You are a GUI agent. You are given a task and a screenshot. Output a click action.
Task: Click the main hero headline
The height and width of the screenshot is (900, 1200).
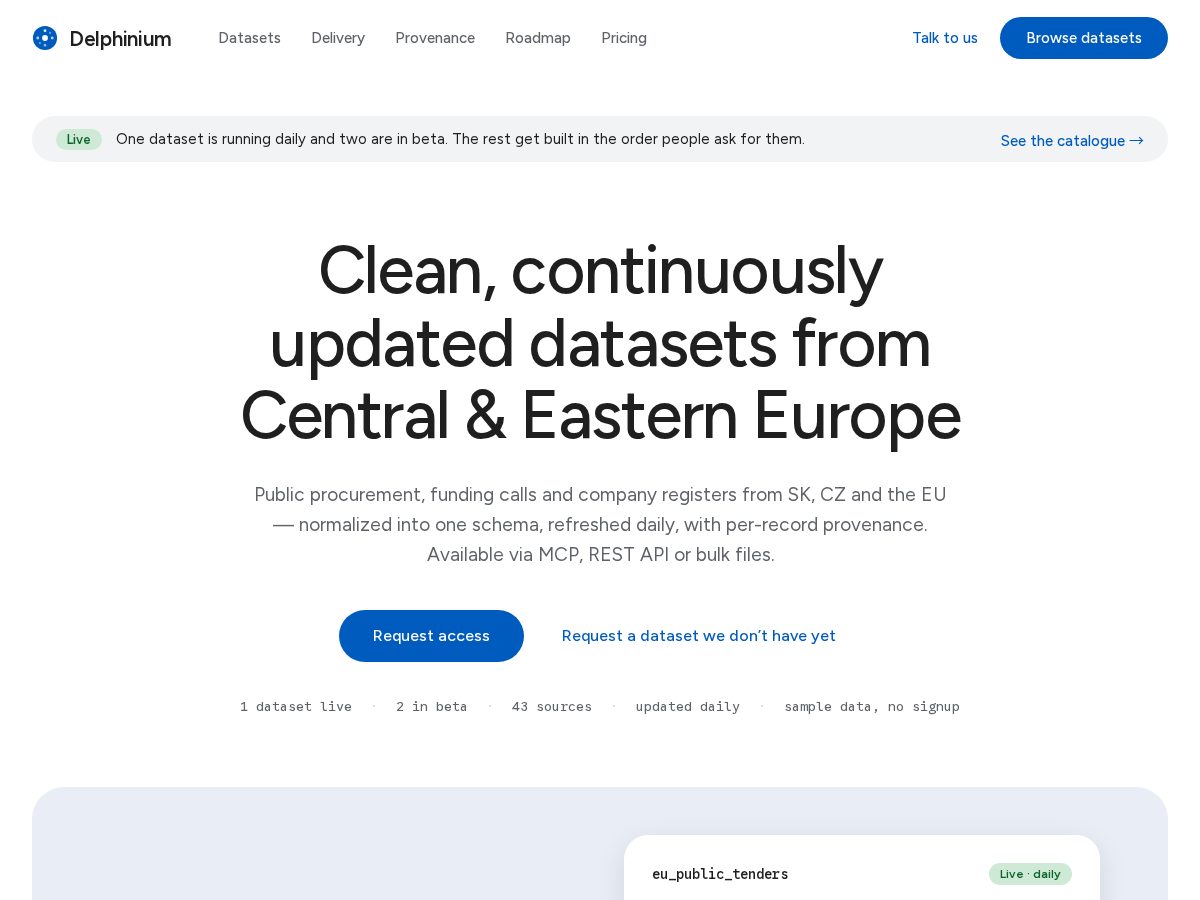point(600,343)
